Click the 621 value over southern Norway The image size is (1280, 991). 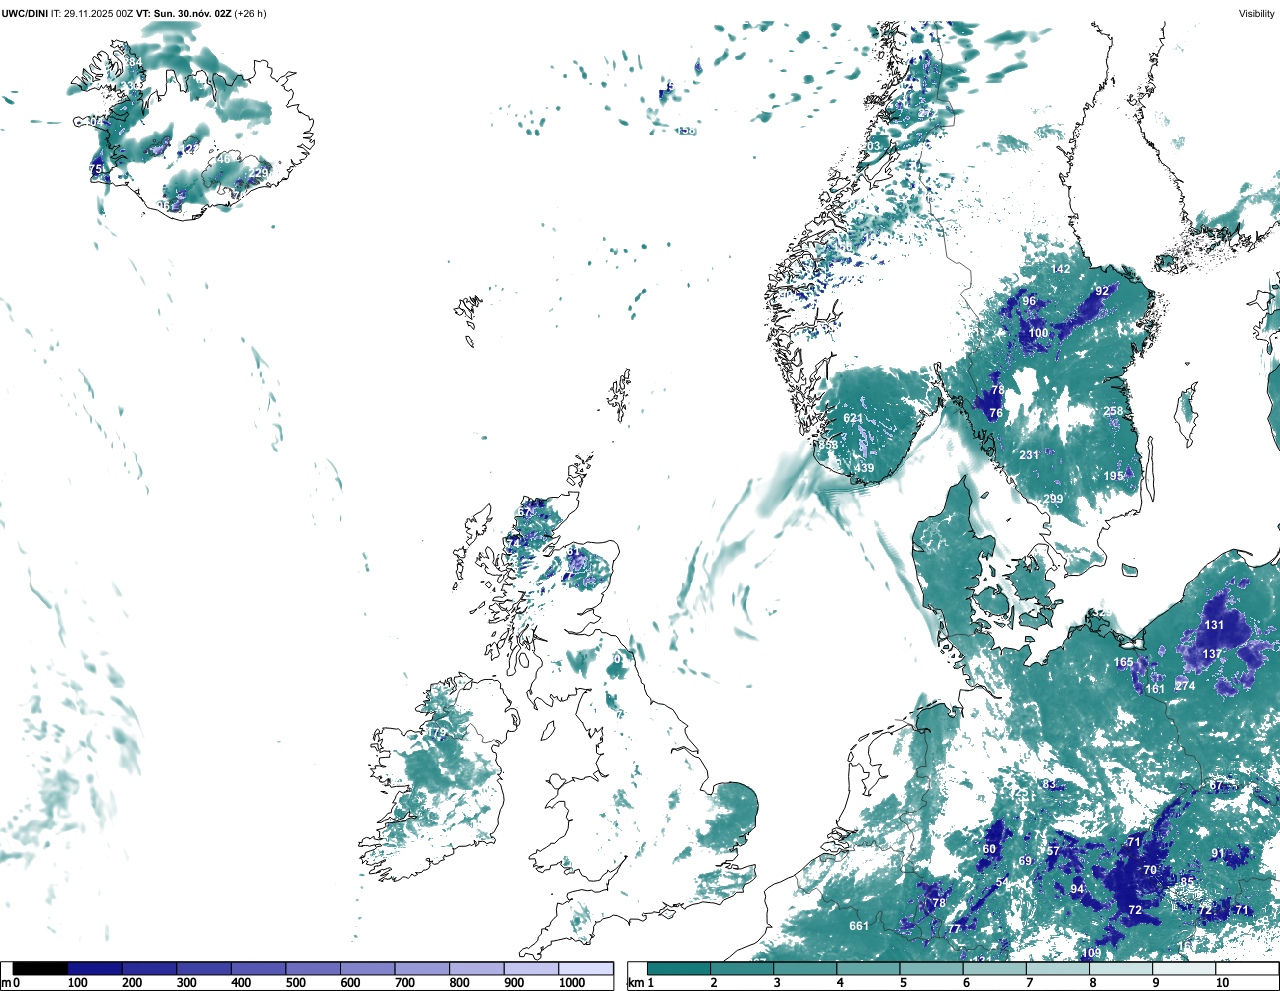(x=853, y=419)
